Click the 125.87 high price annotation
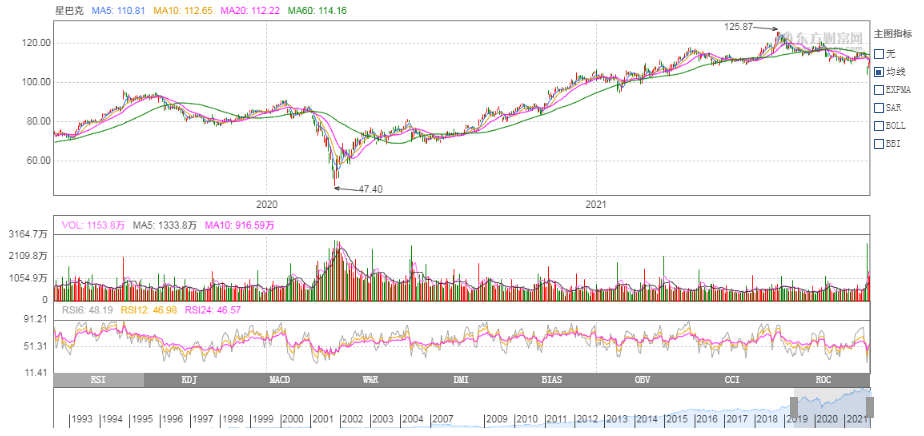 pos(738,27)
